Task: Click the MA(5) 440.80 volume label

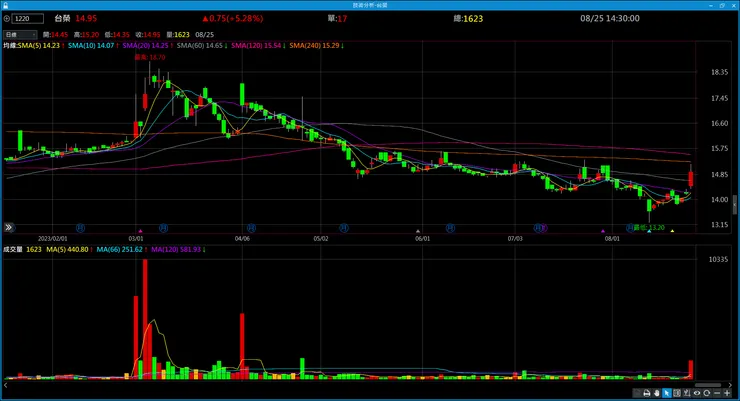Action: (x=67, y=250)
